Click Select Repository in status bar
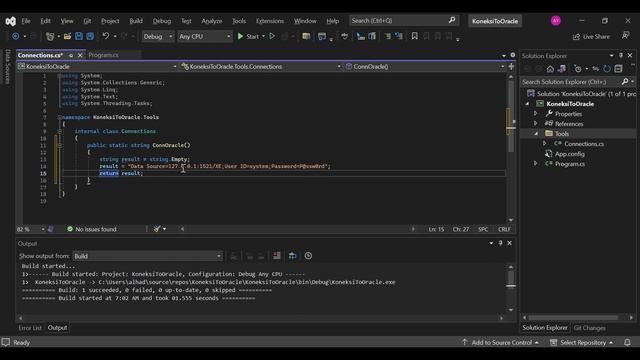Screen dimensions: 640x360 (582, 342)
